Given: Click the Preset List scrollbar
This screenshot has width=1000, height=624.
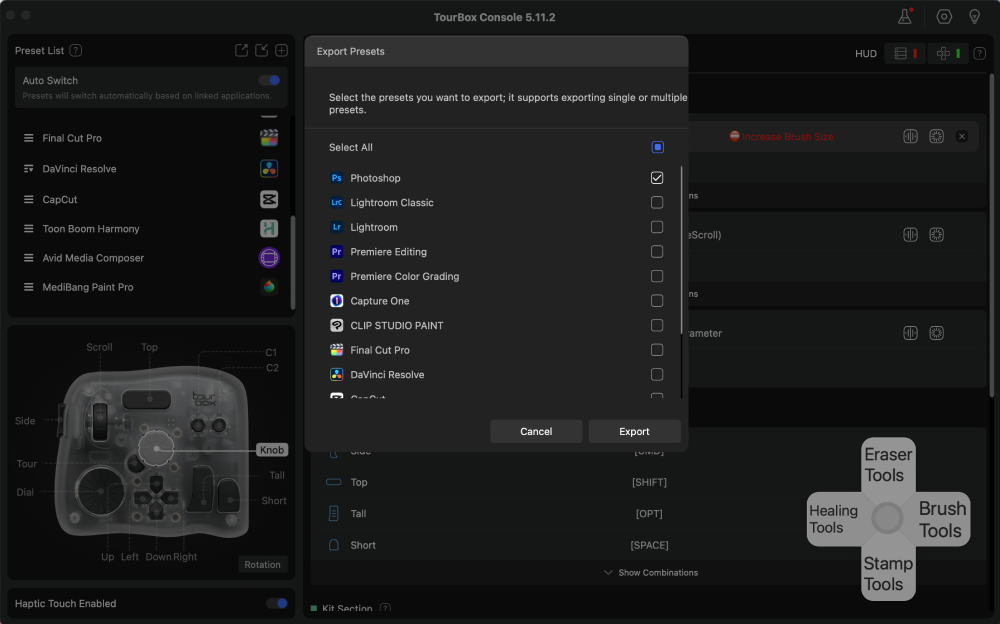Looking at the screenshot, I should [x=293, y=262].
